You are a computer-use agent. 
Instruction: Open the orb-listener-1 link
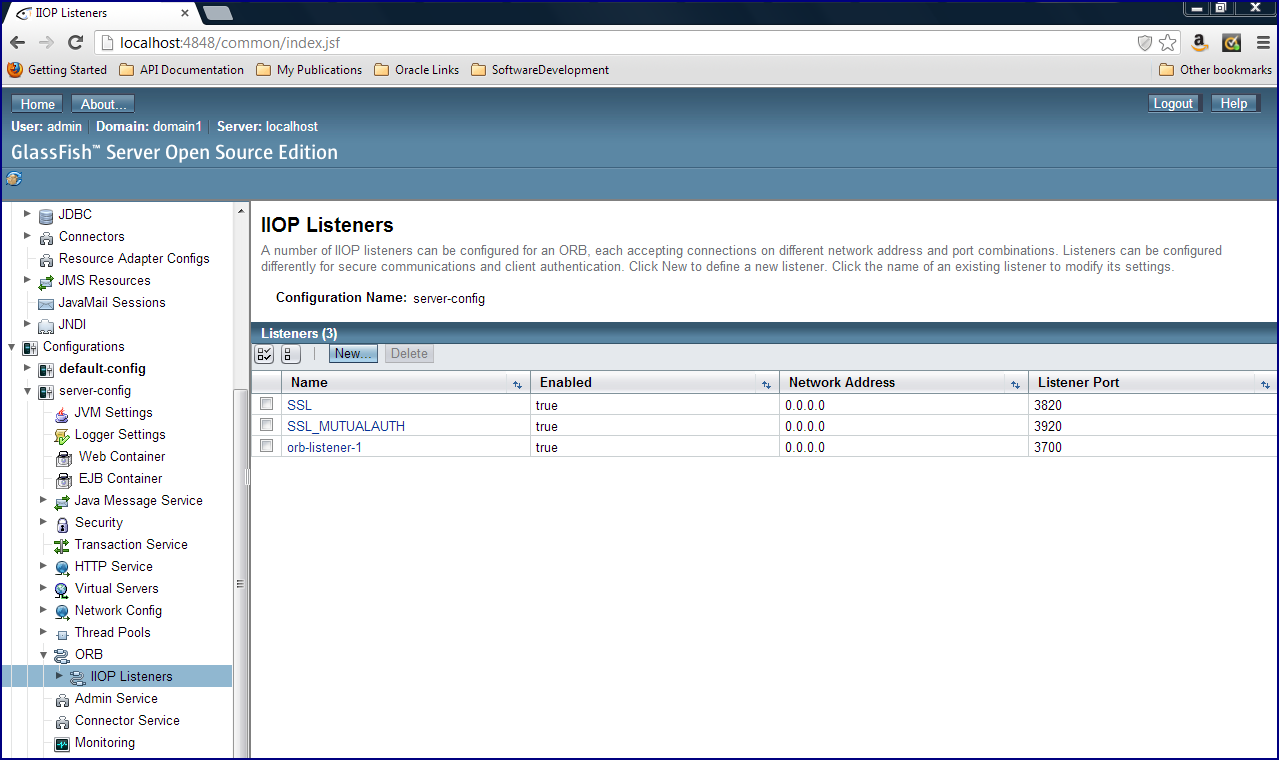pos(324,447)
